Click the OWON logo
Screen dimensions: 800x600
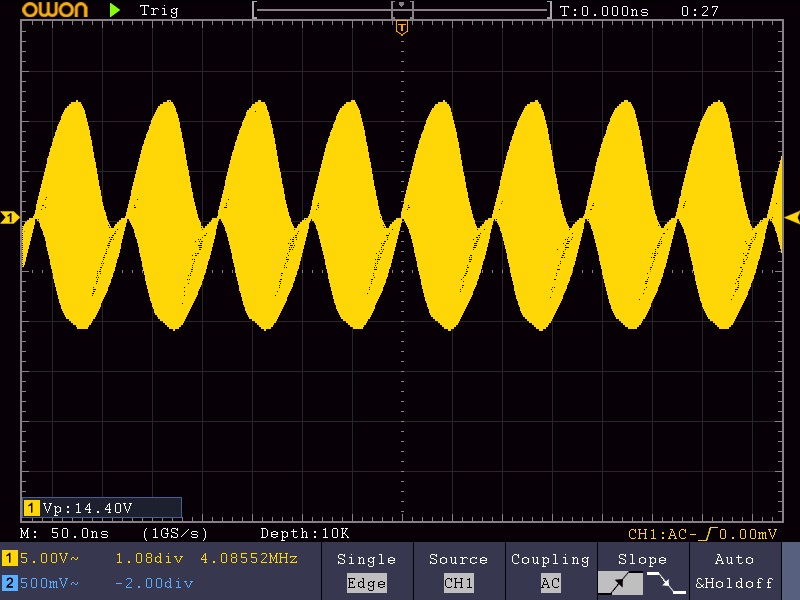pyautogui.click(x=55, y=9)
